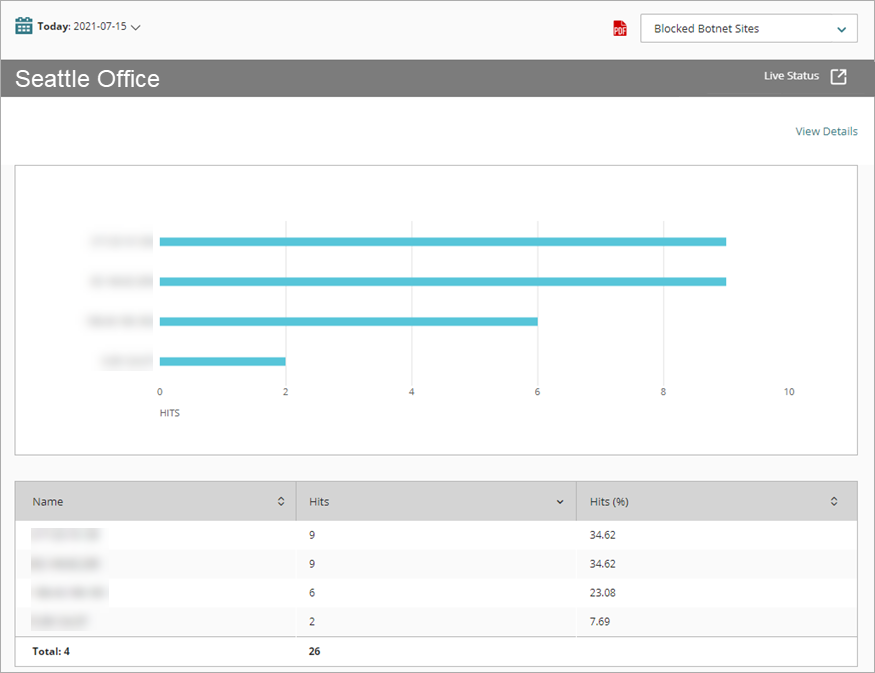This screenshot has height=673, width=875.
Task: Open the View Details link
Action: click(826, 131)
